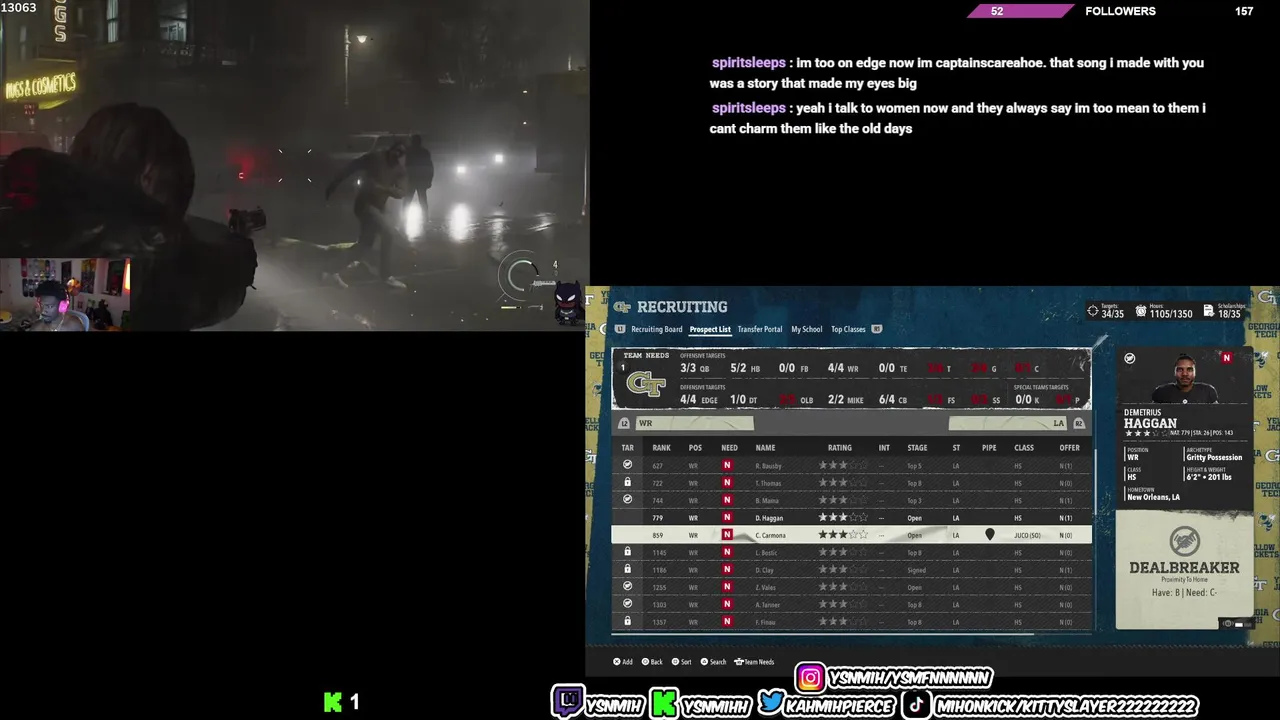Click the Scholarships document icon
Screen dimensions: 1280x720
[1209, 312]
